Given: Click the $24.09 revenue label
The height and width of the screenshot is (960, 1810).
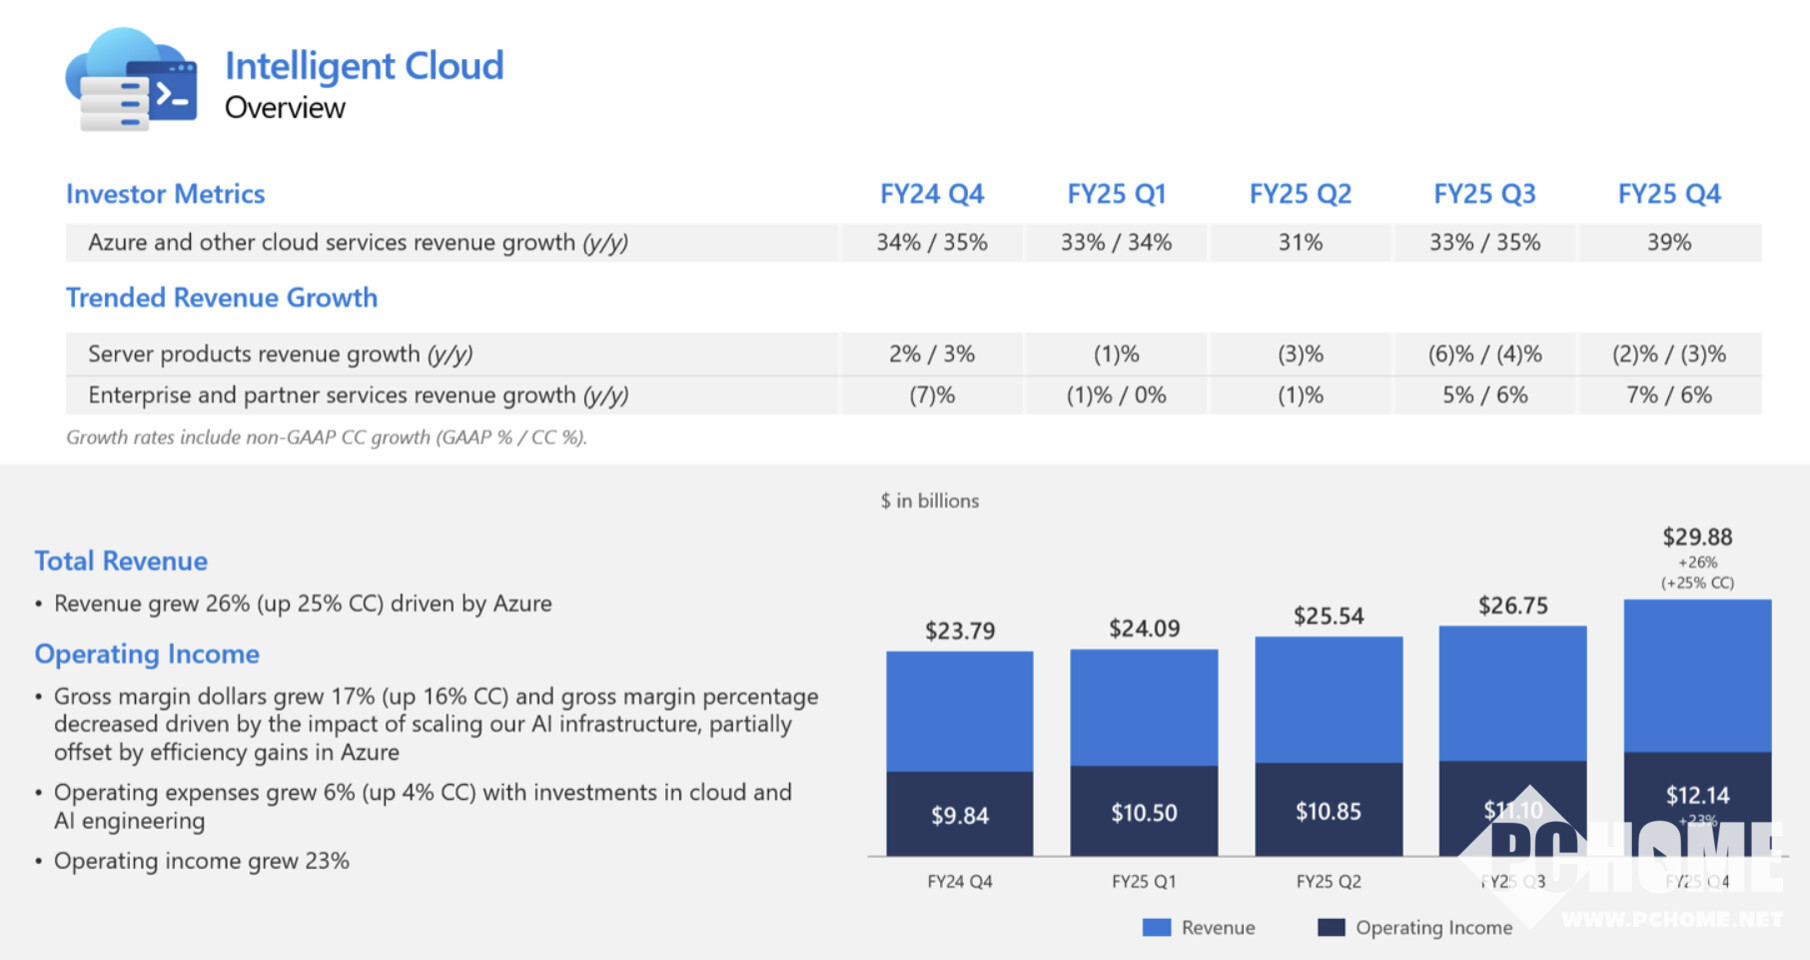Looking at the screenshot, I should 1144,629.
